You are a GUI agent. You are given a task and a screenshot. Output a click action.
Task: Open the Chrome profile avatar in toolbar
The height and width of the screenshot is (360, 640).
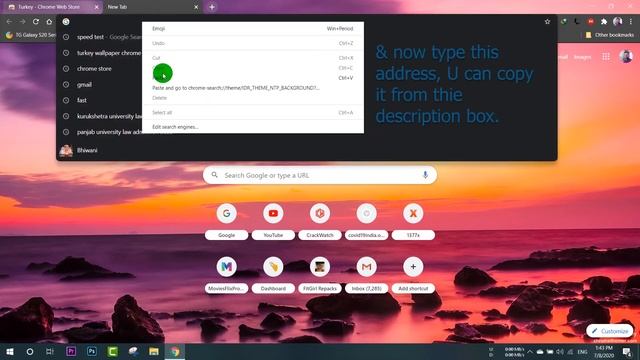(x=618, y=22)
